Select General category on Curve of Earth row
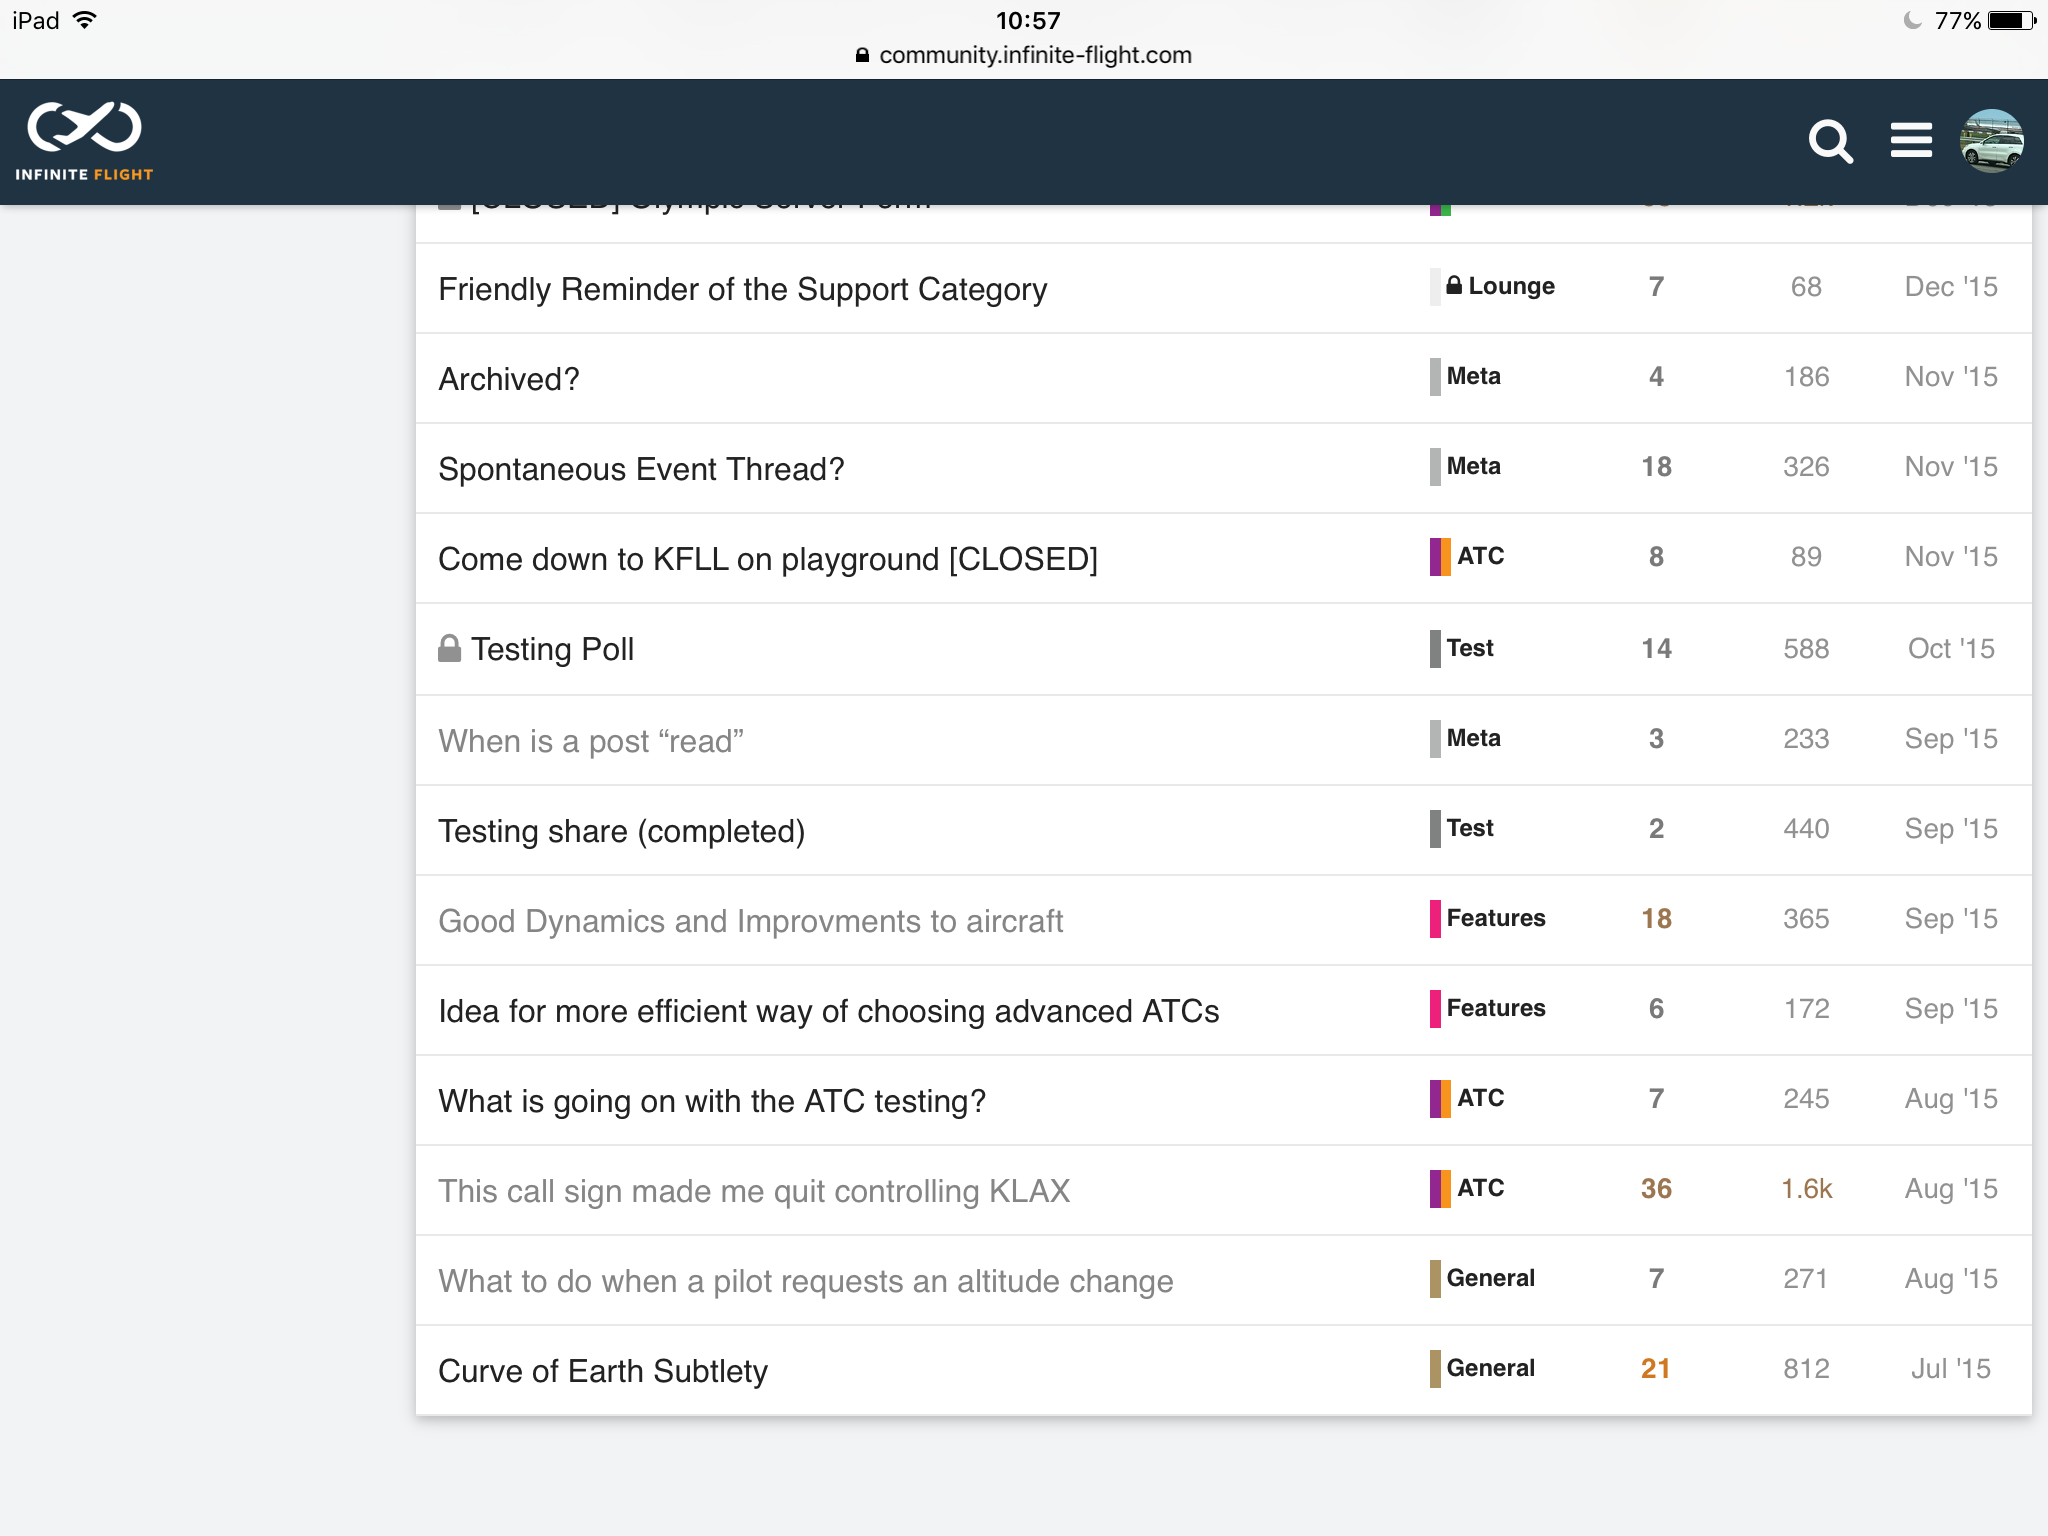Screen dimensions: 2048x1536 pyautogui.click(x=1489, y=1368)
